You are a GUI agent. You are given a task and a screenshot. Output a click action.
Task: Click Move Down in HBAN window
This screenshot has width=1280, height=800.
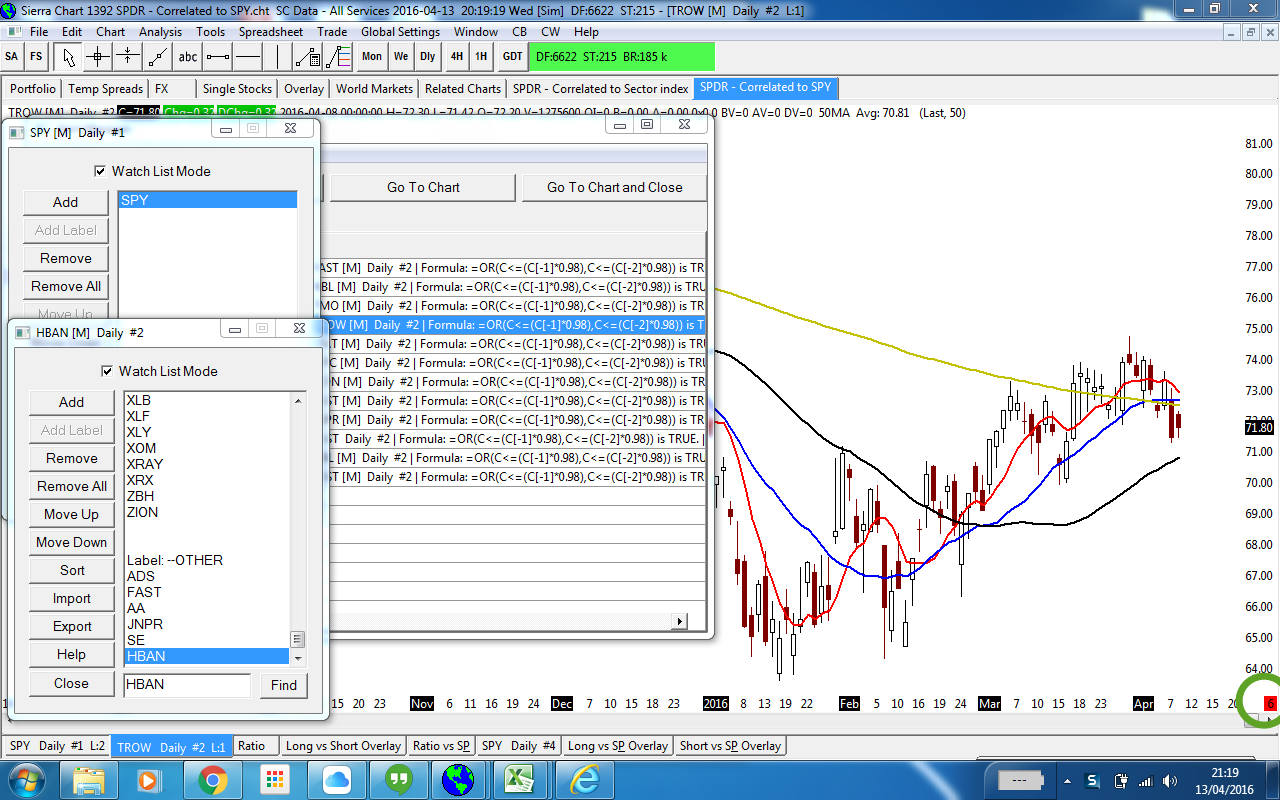pyautogui.click(x=72, y=542)
